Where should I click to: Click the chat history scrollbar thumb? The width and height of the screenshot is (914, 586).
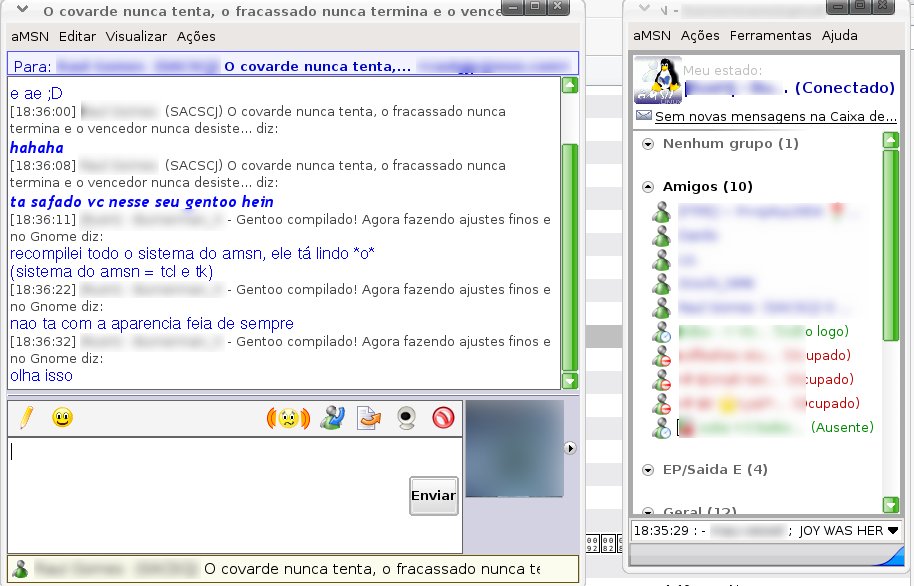point(570,257)
